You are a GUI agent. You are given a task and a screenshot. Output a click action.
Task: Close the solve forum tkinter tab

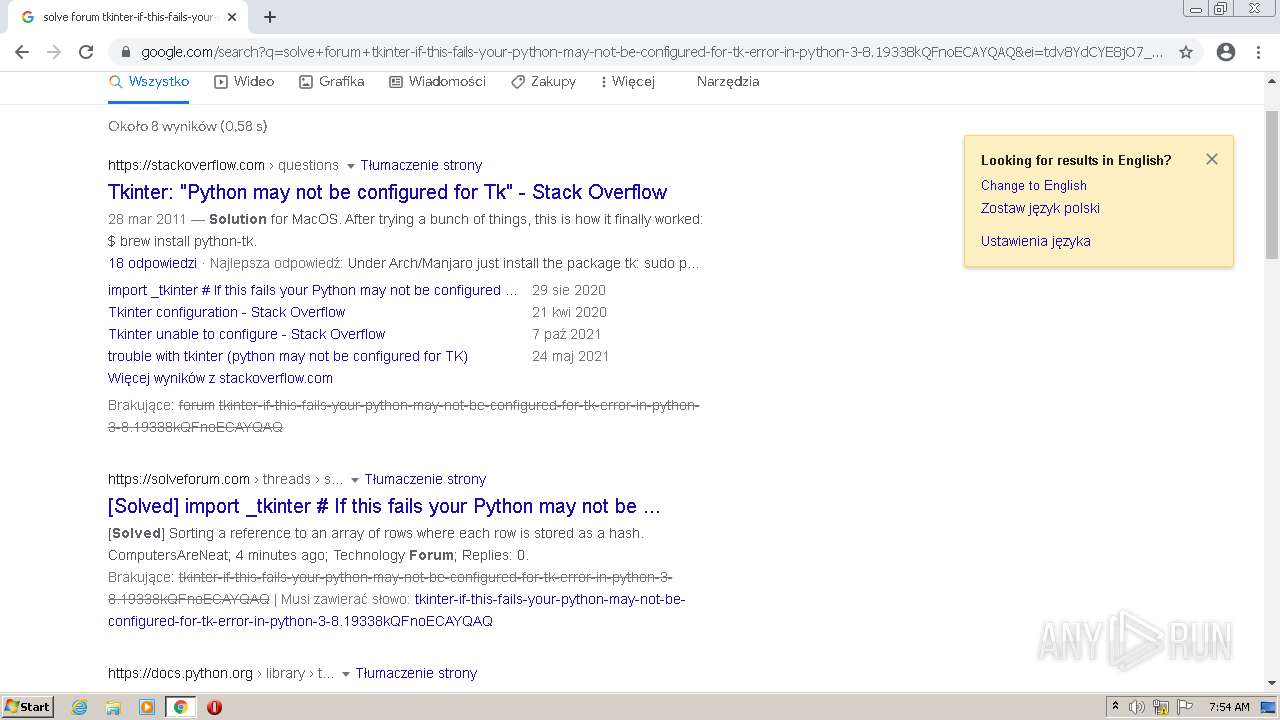[x=232, y=17]
